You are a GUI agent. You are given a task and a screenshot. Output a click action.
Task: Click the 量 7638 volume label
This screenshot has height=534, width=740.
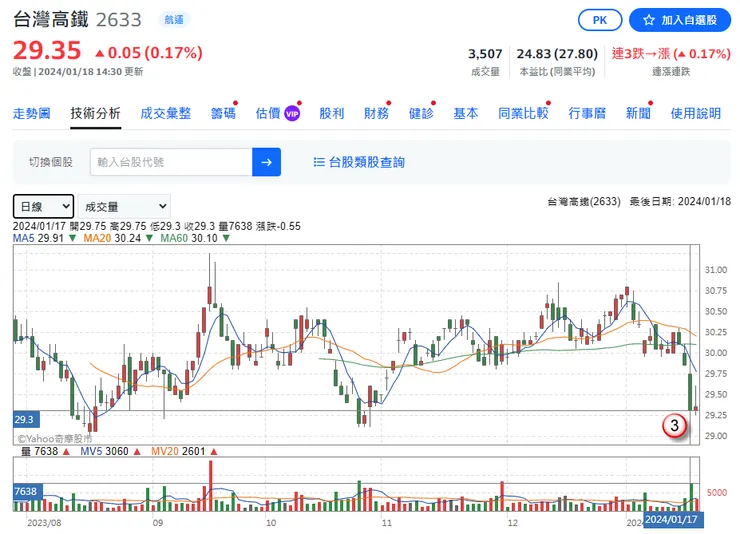40,451
